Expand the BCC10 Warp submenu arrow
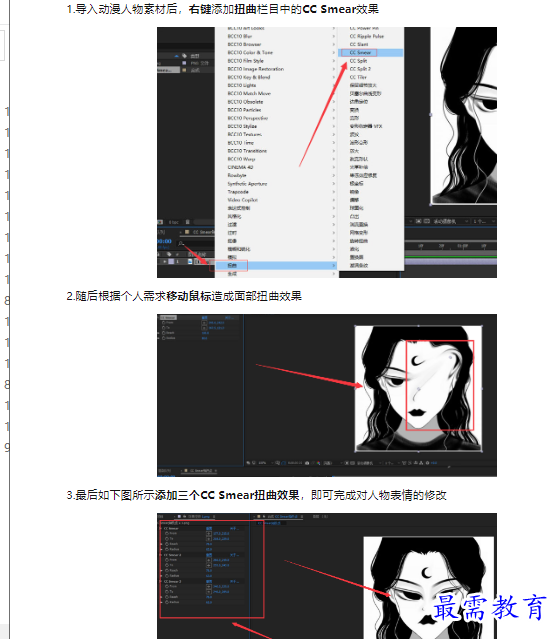The height and width of the screenshot is (639, 555). click(334, 159)
